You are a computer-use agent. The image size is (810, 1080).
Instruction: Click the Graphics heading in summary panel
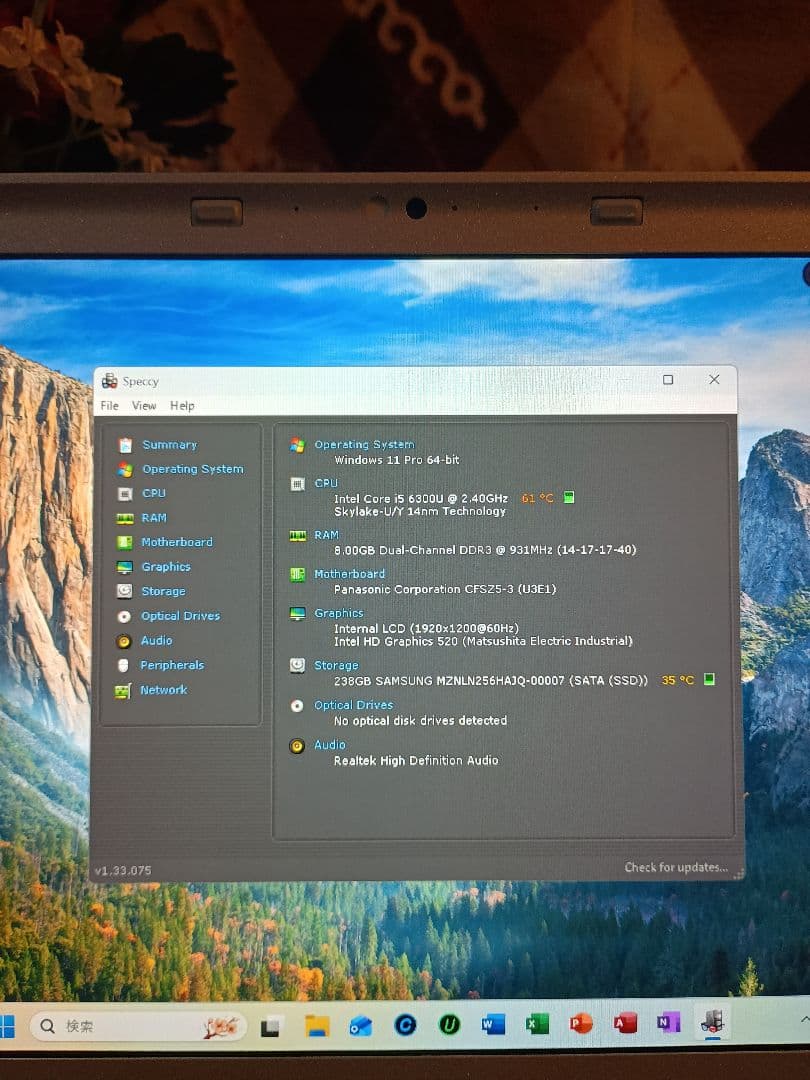point(339,613)
